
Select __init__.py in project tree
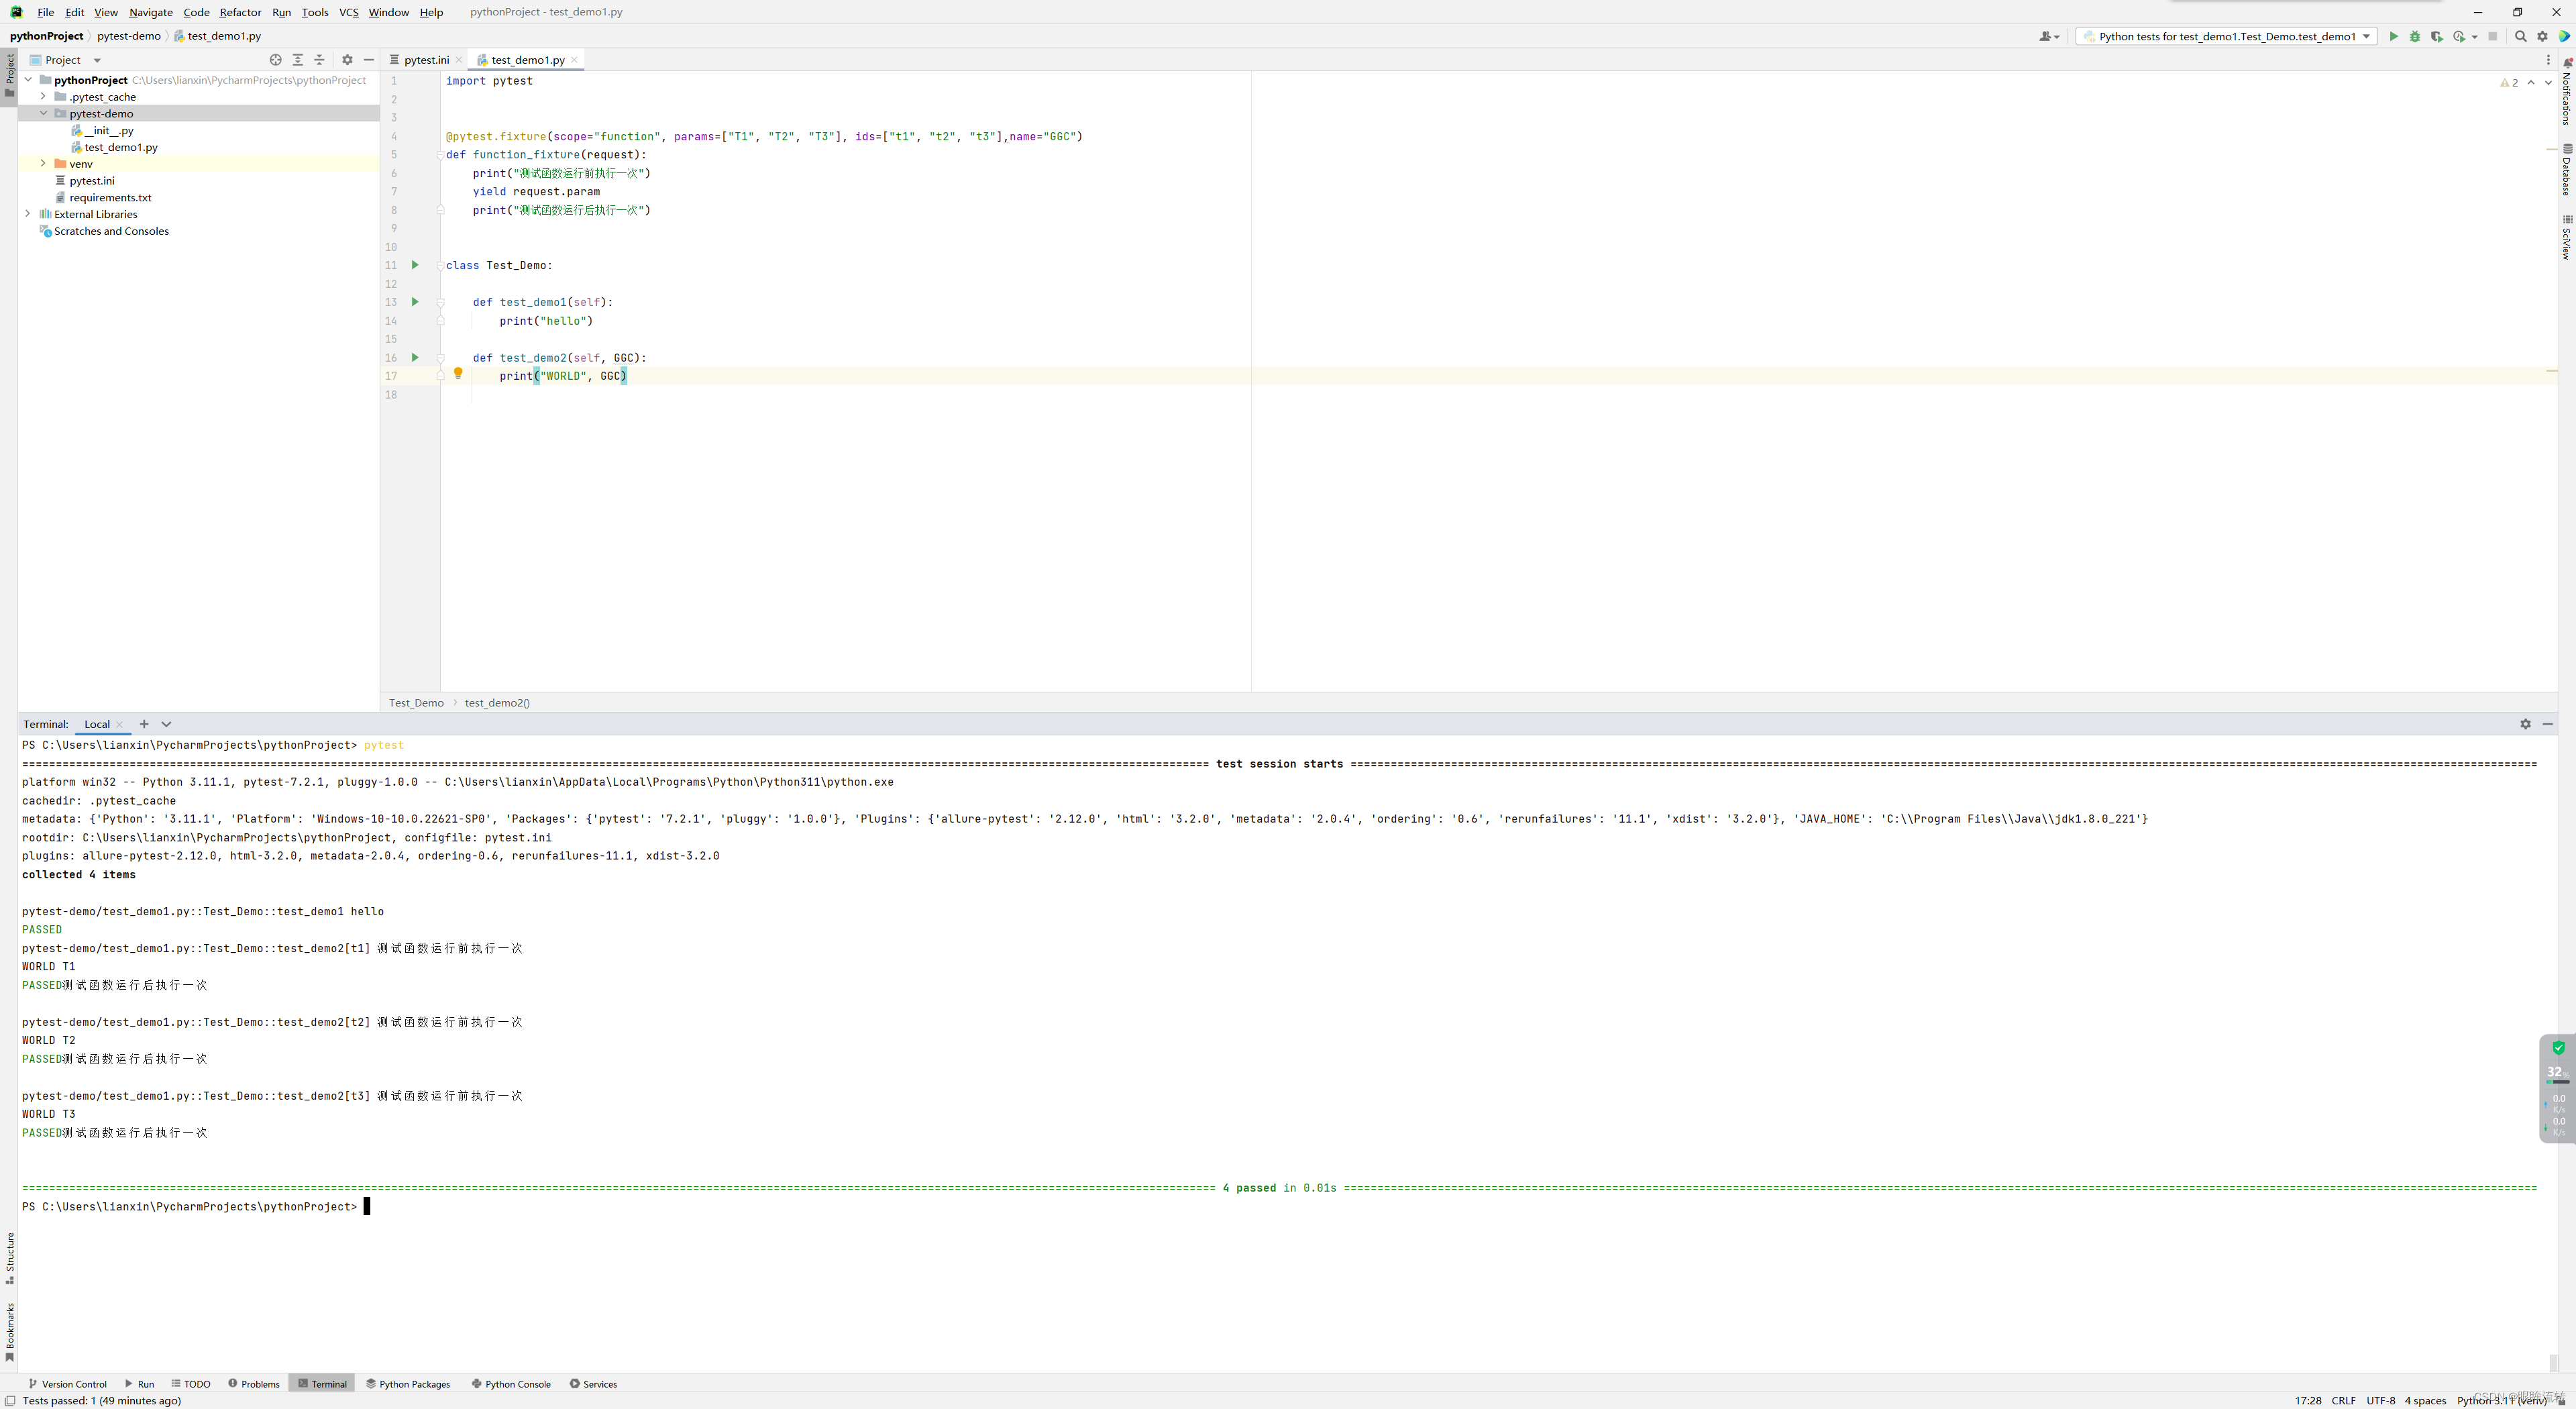(109, 131)
